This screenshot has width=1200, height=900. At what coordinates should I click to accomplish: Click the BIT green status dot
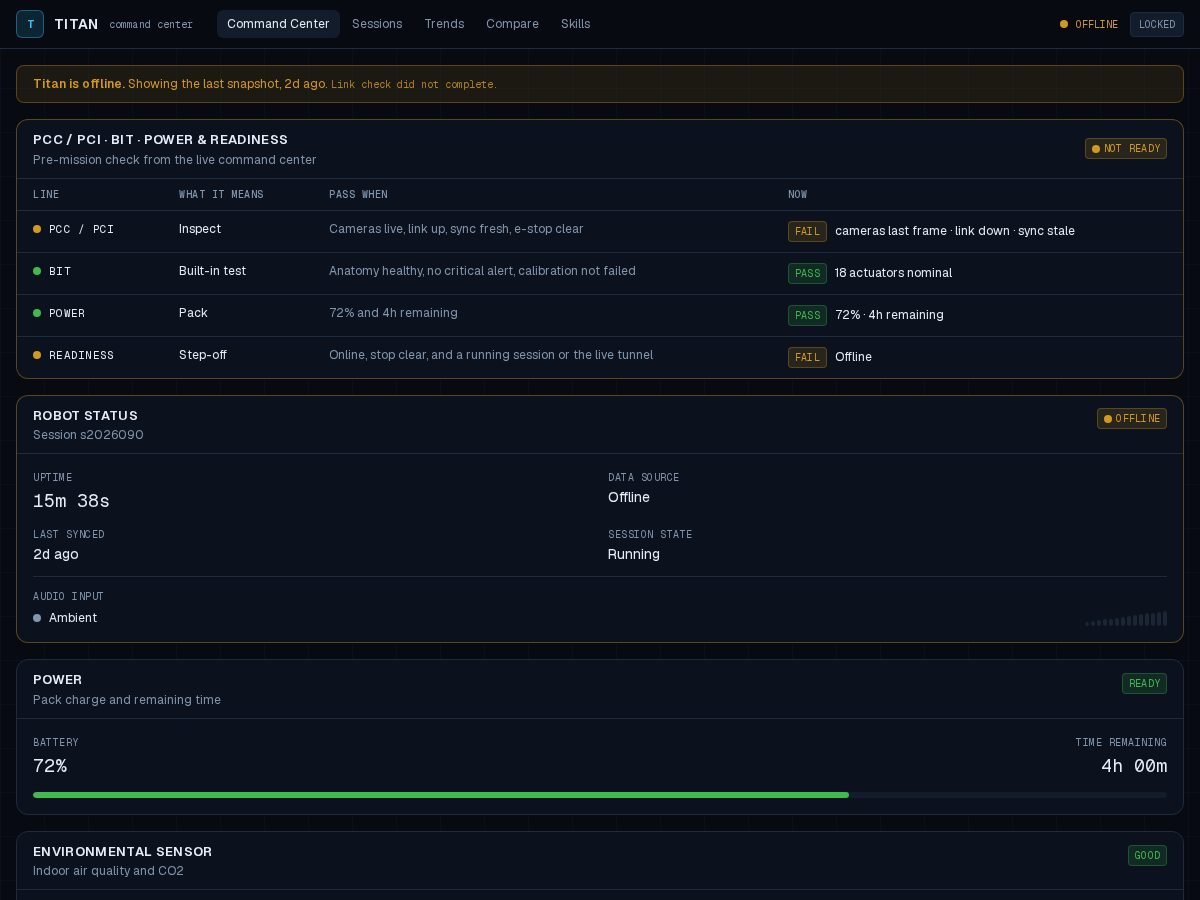click(37, 271)
